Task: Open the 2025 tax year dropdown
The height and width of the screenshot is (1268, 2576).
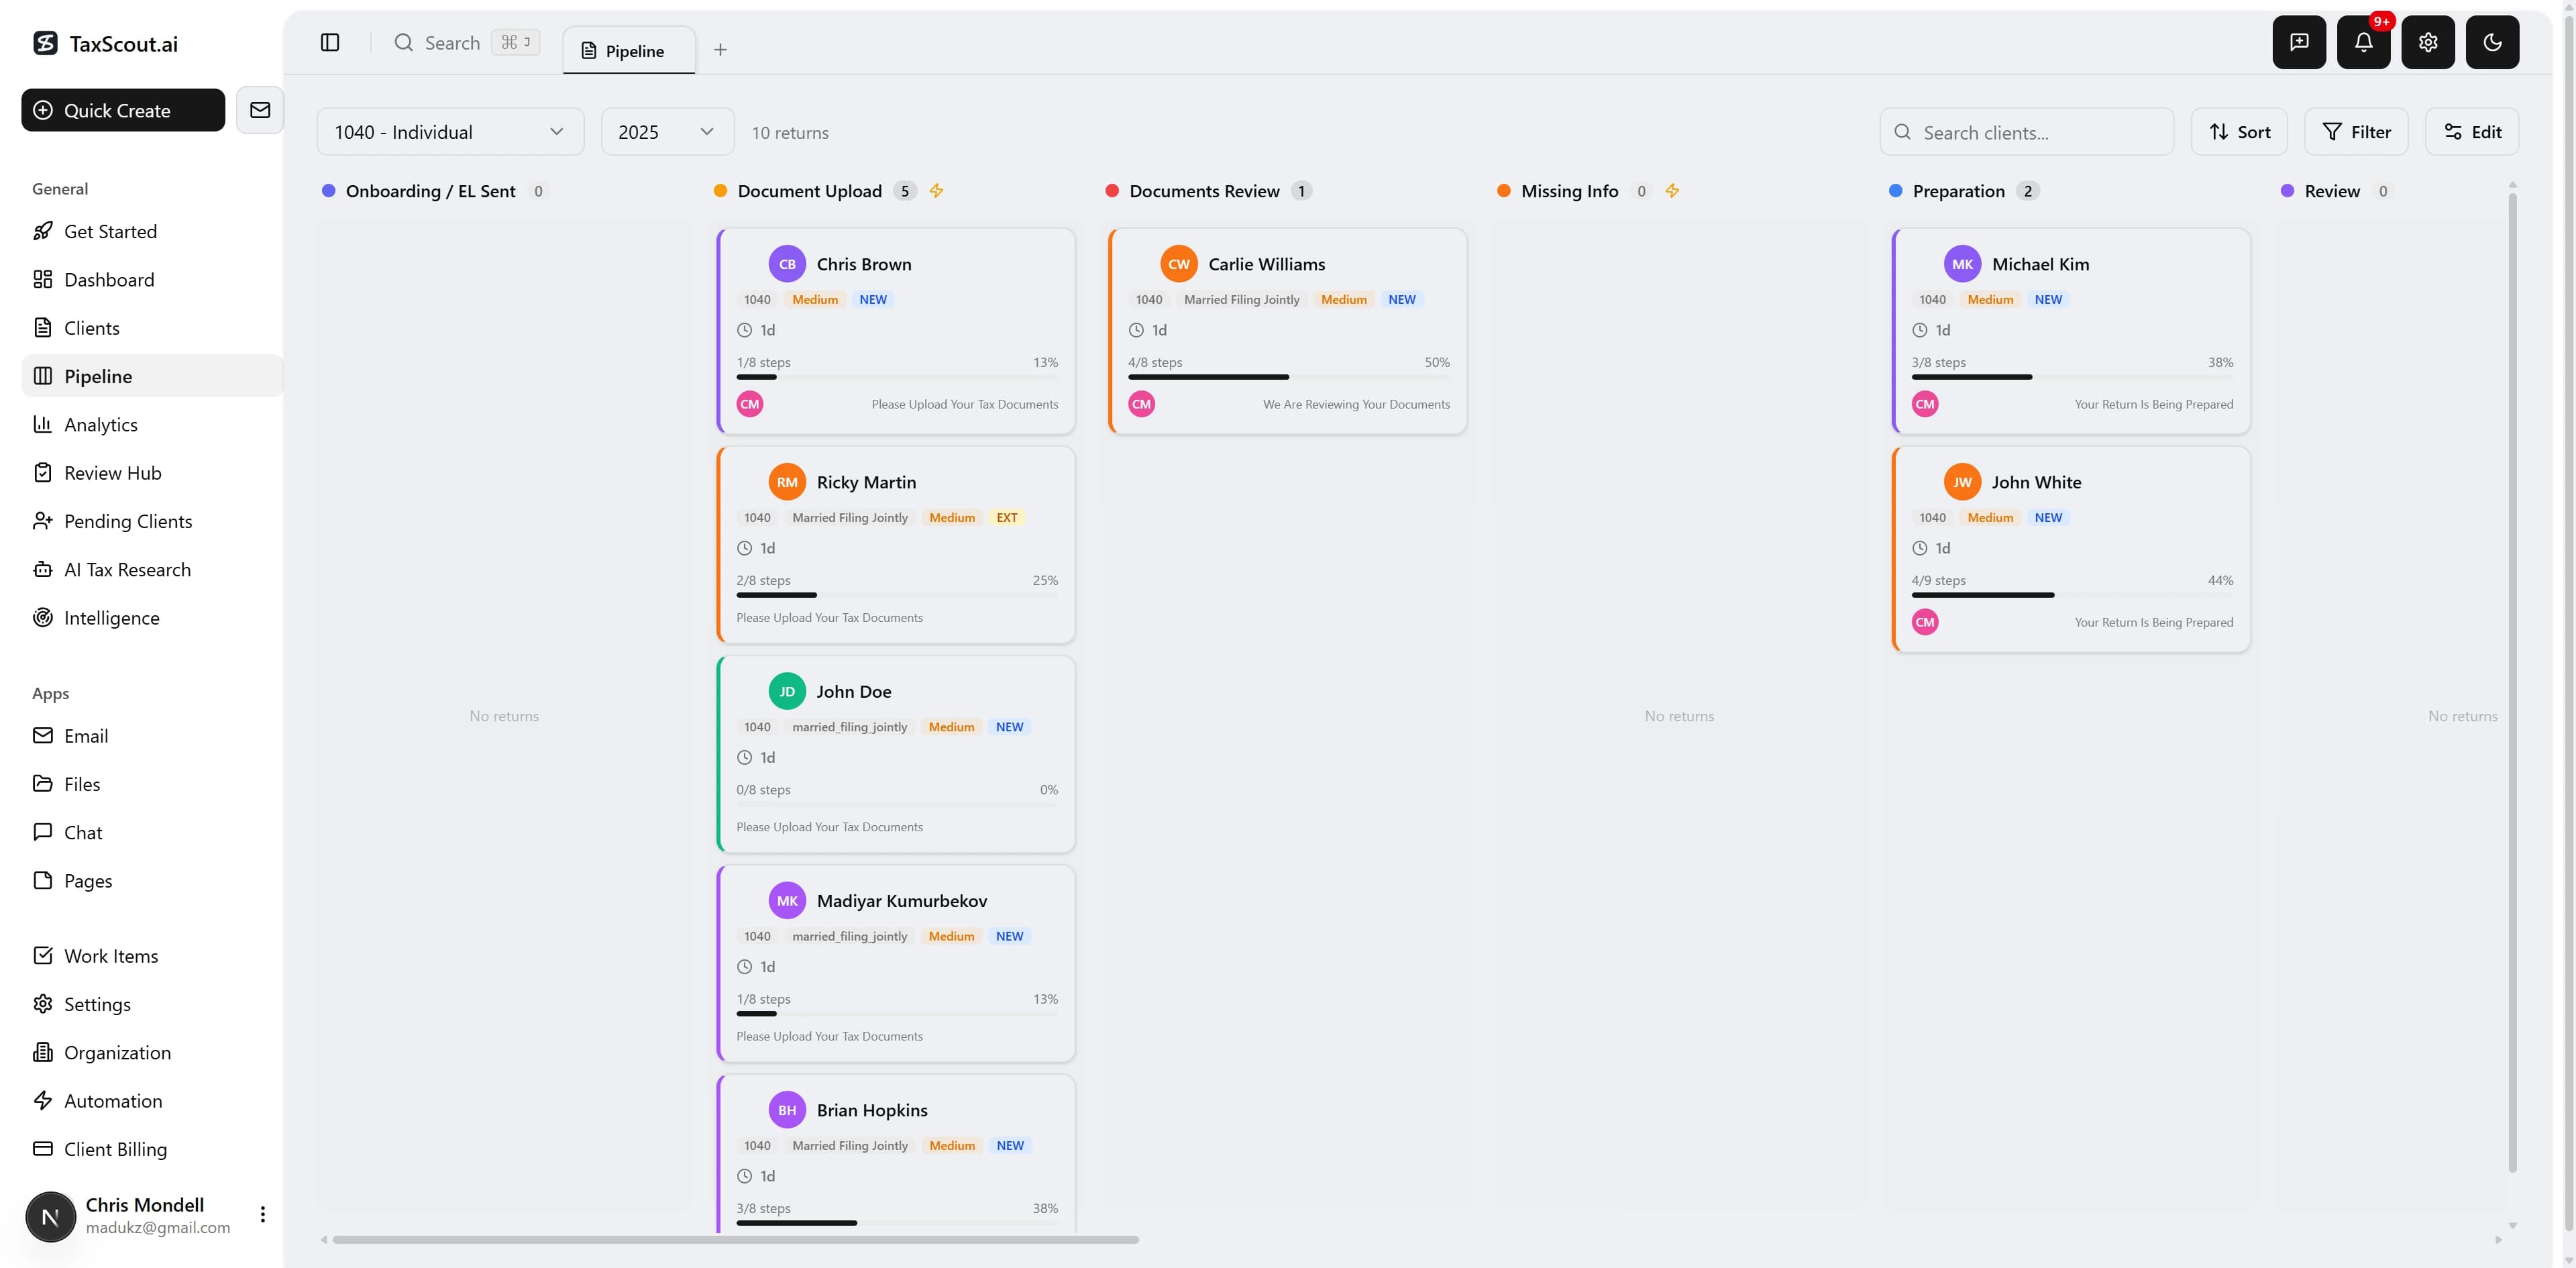Action: click(x=667, y=132)
